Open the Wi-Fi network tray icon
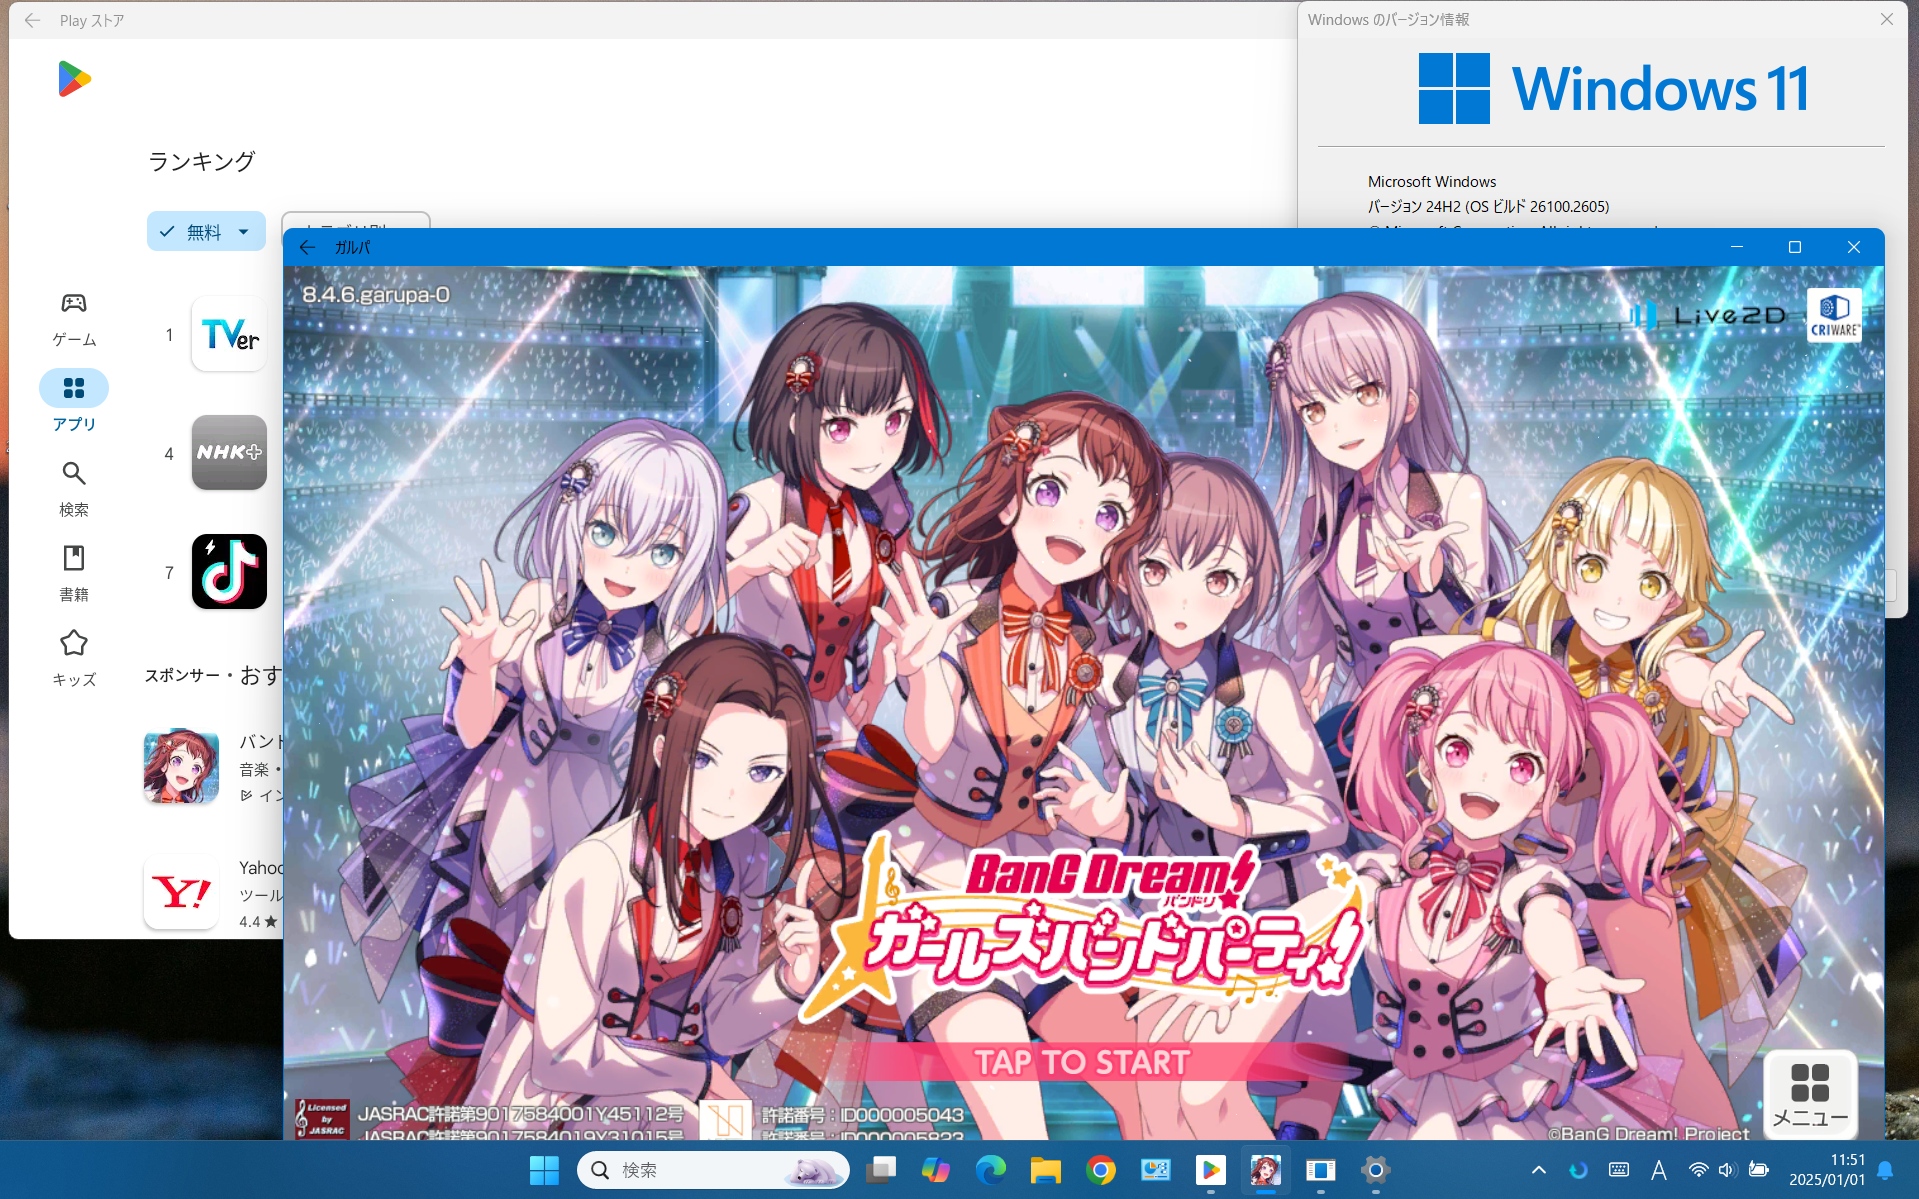 tap(1698, 1170)
